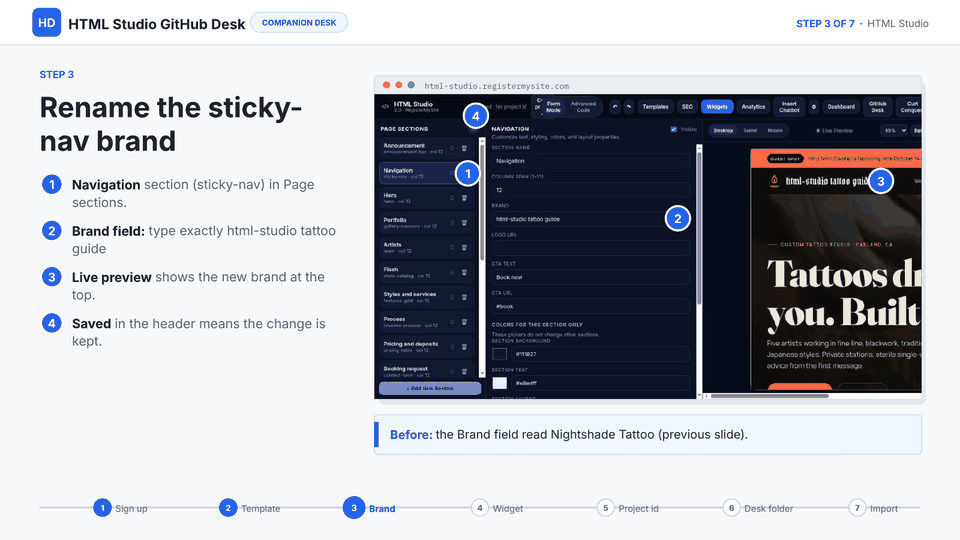960x540 pixels.
Task: Duplicate the Flash section with its copy icon
Action: coord(452,272)
